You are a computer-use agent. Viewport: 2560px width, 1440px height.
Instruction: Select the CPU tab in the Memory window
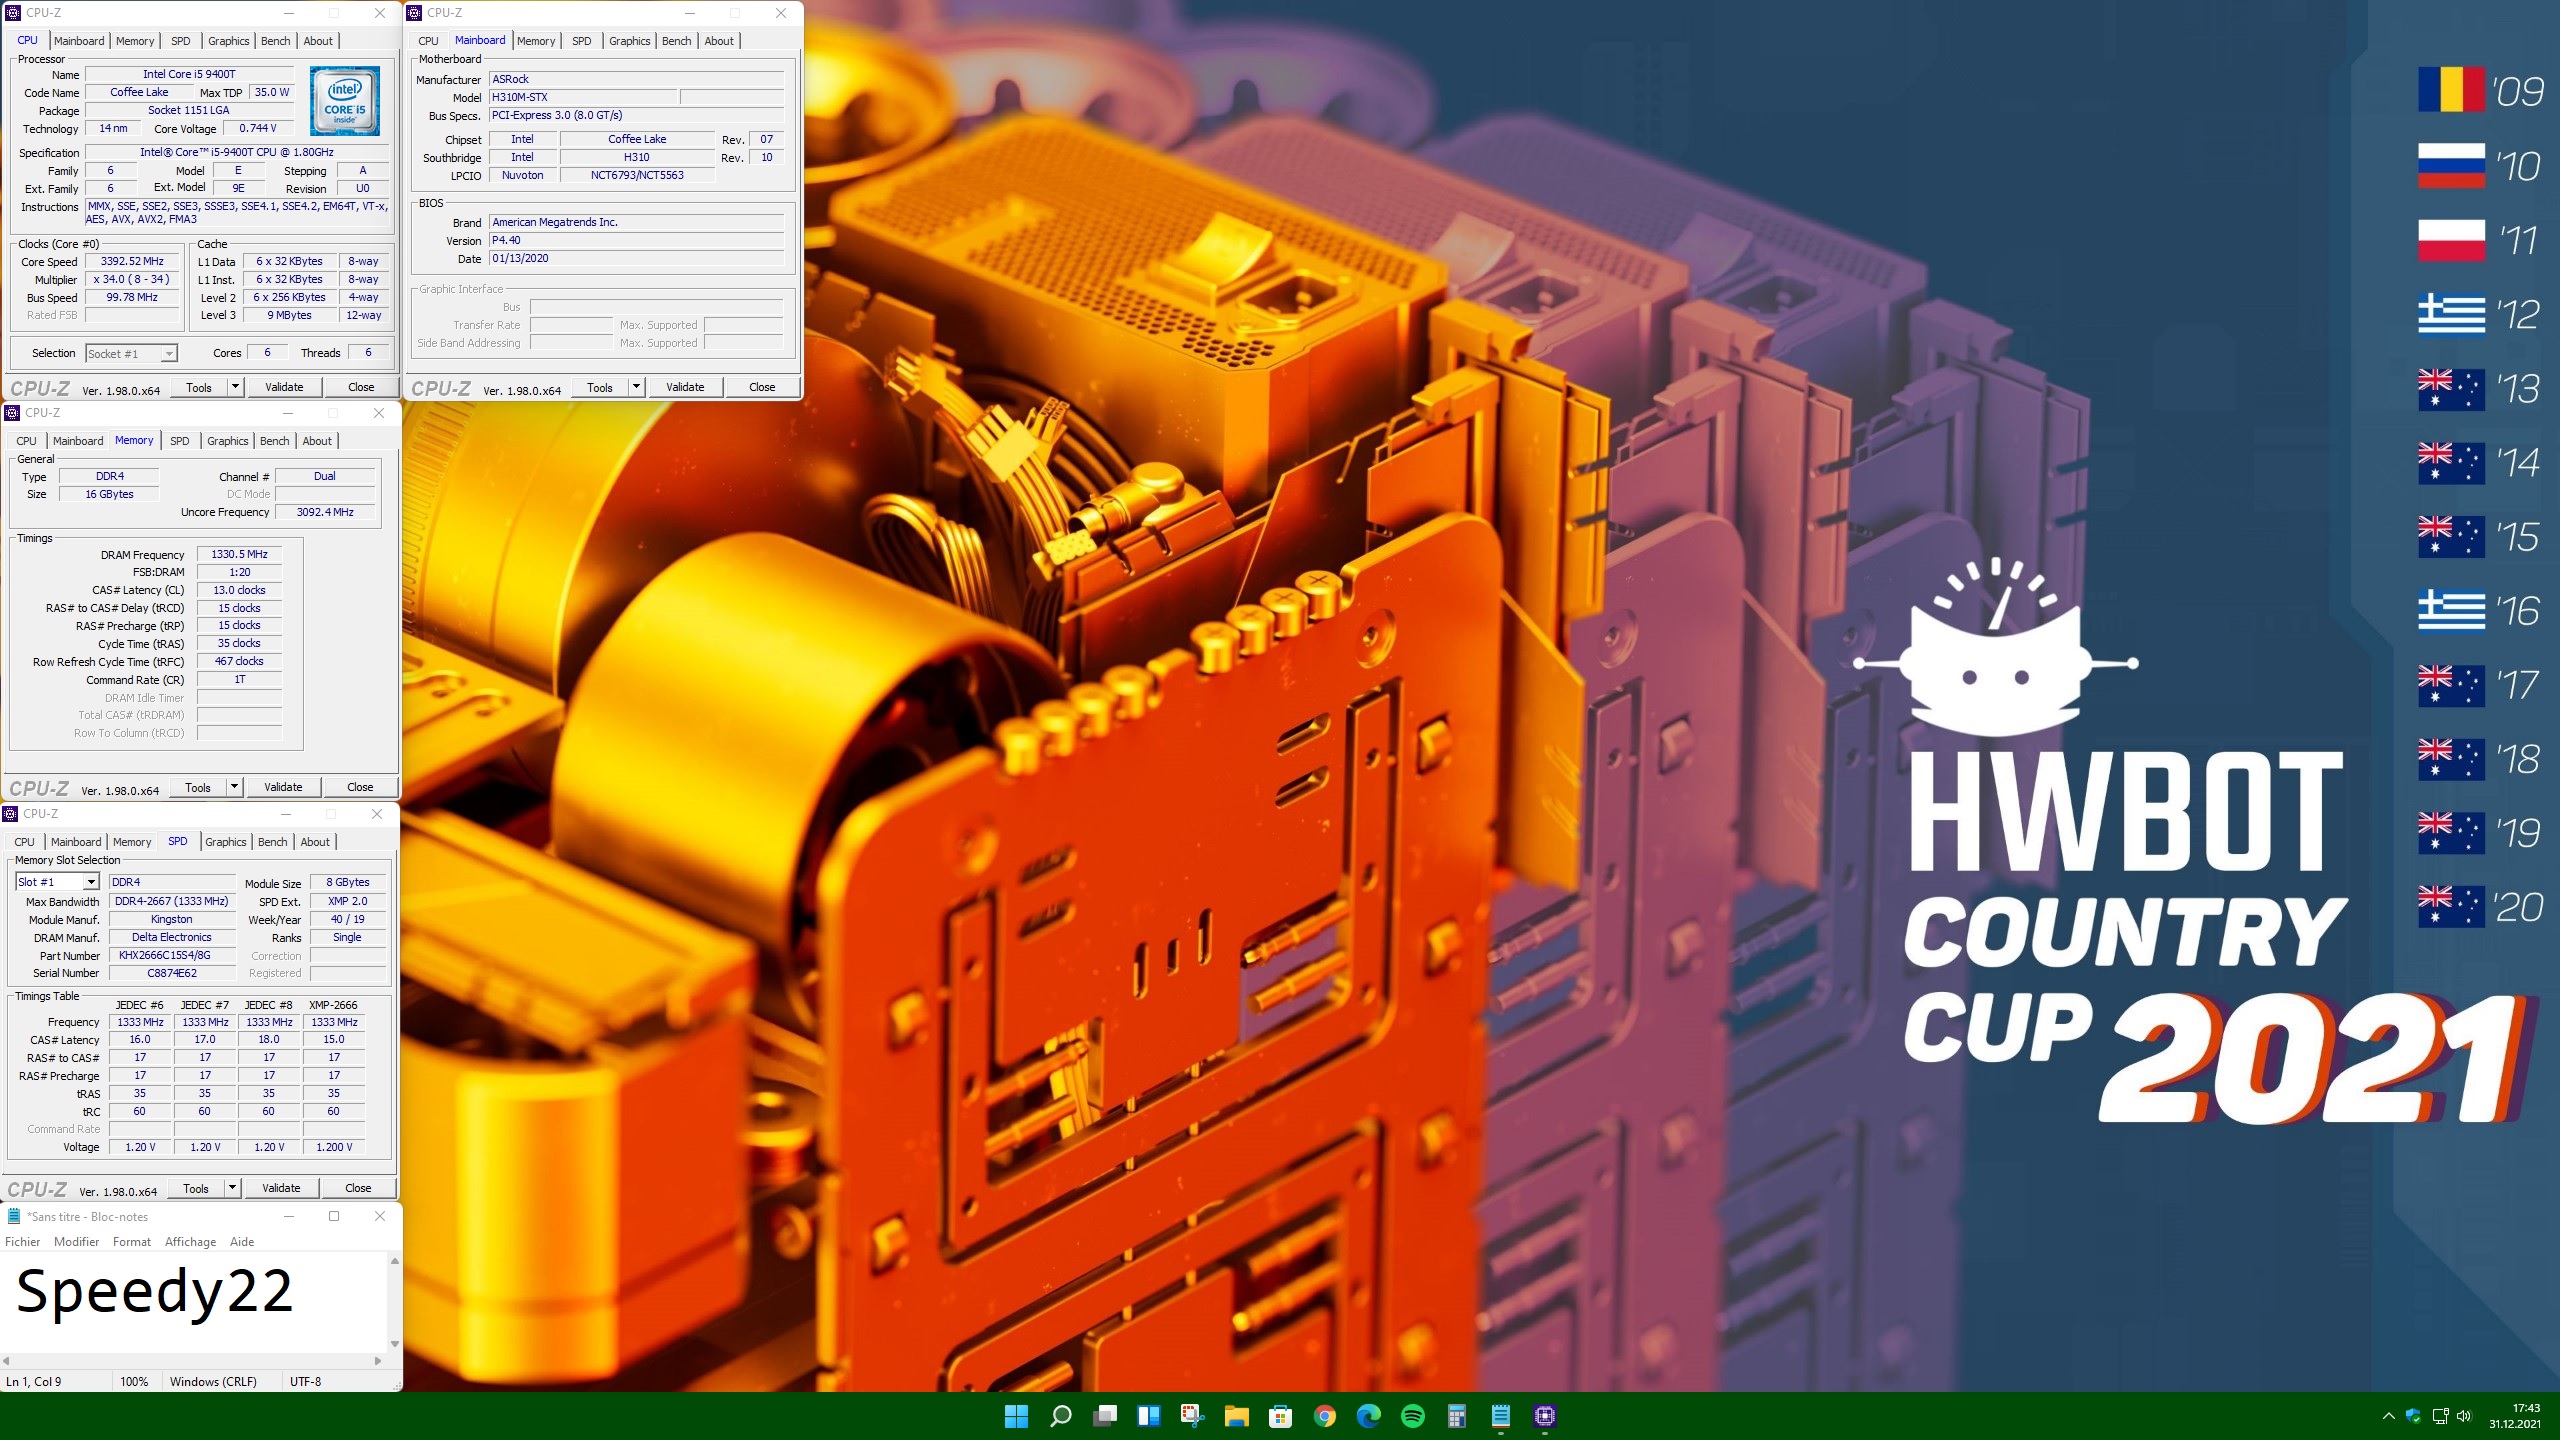(x=27, y=441)
